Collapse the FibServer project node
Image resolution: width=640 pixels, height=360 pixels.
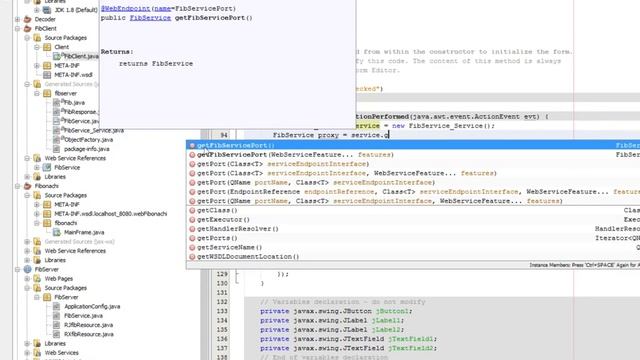tap(18, 269)
